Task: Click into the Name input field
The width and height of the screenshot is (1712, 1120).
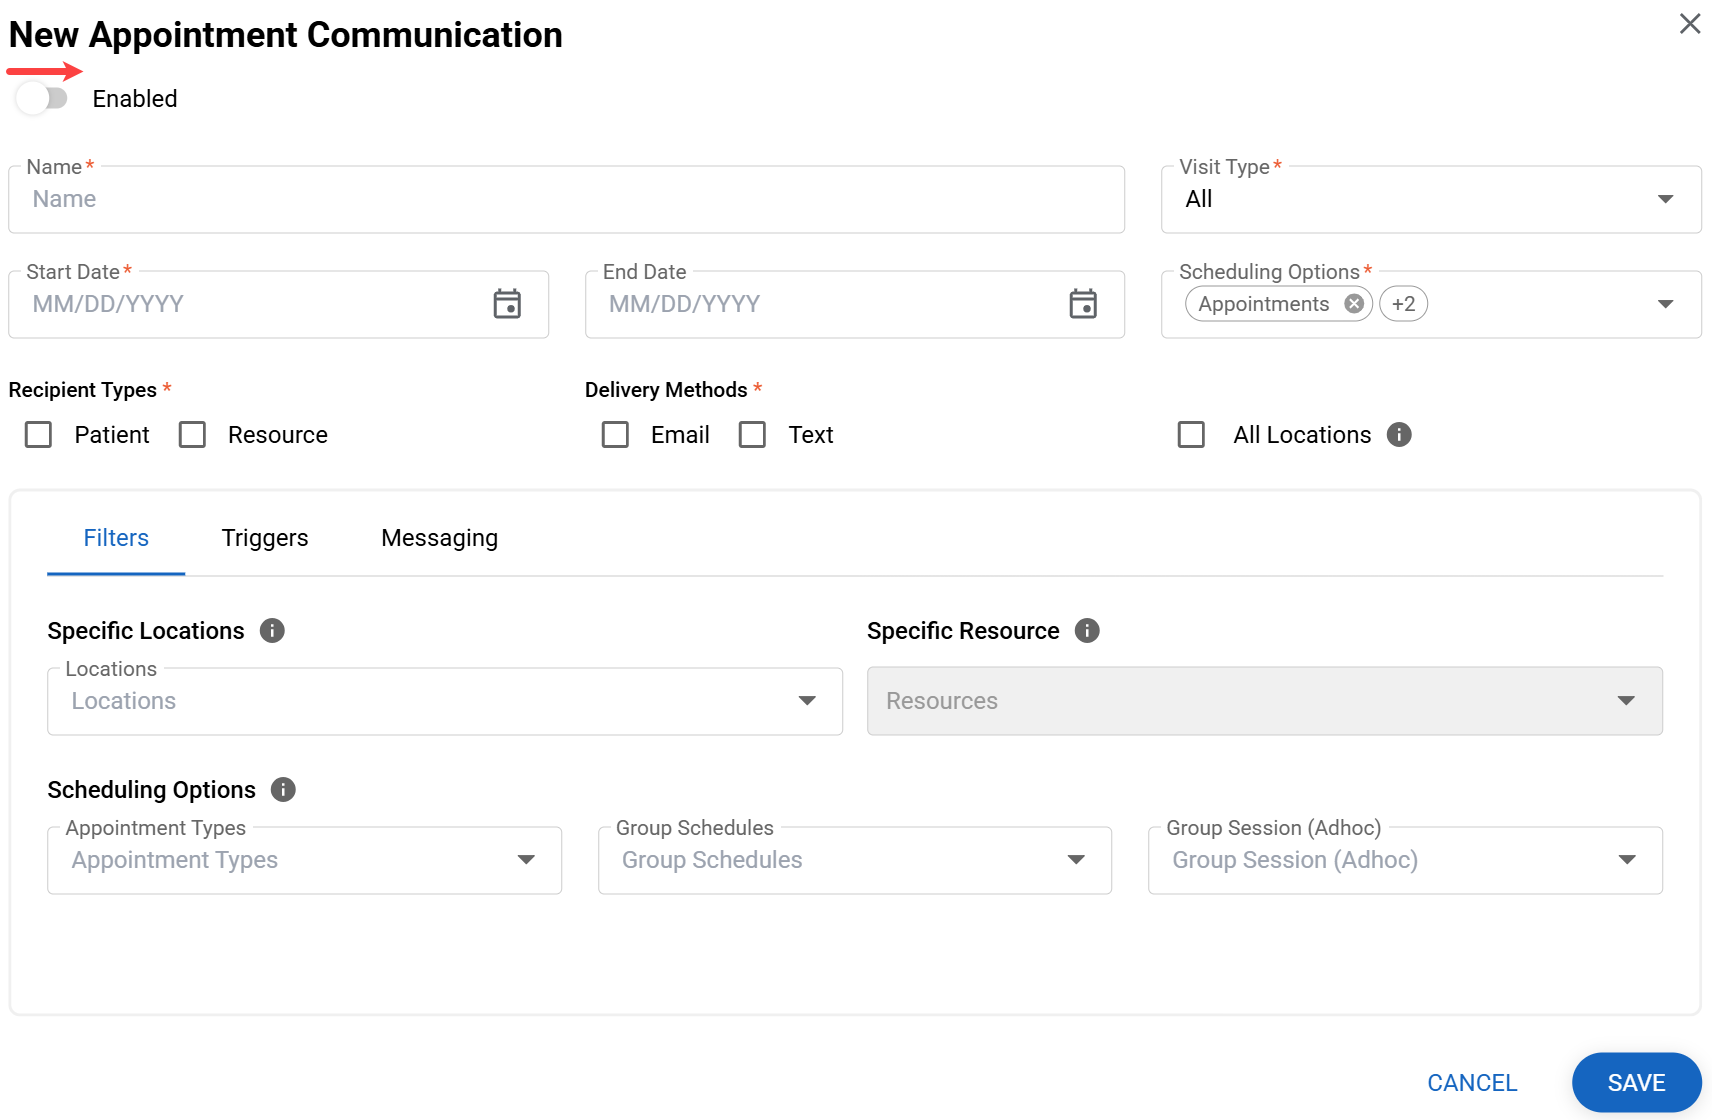Action: pos(566,200)
